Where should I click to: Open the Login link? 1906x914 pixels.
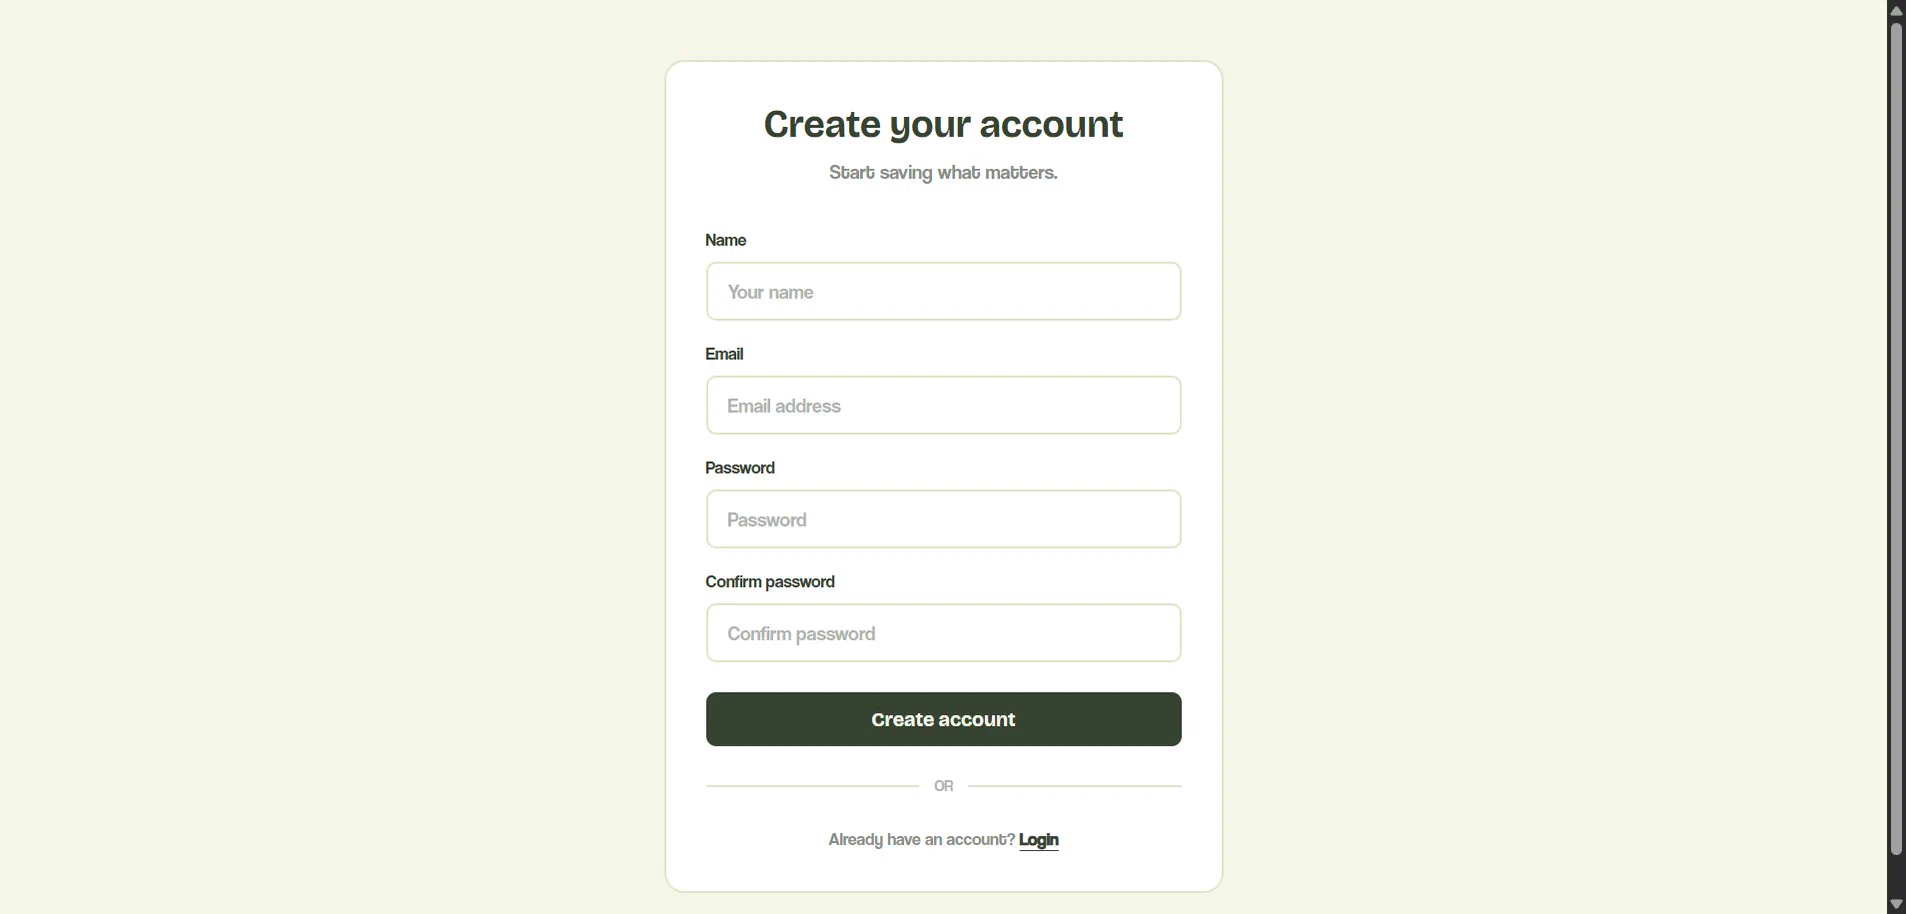1038,840
